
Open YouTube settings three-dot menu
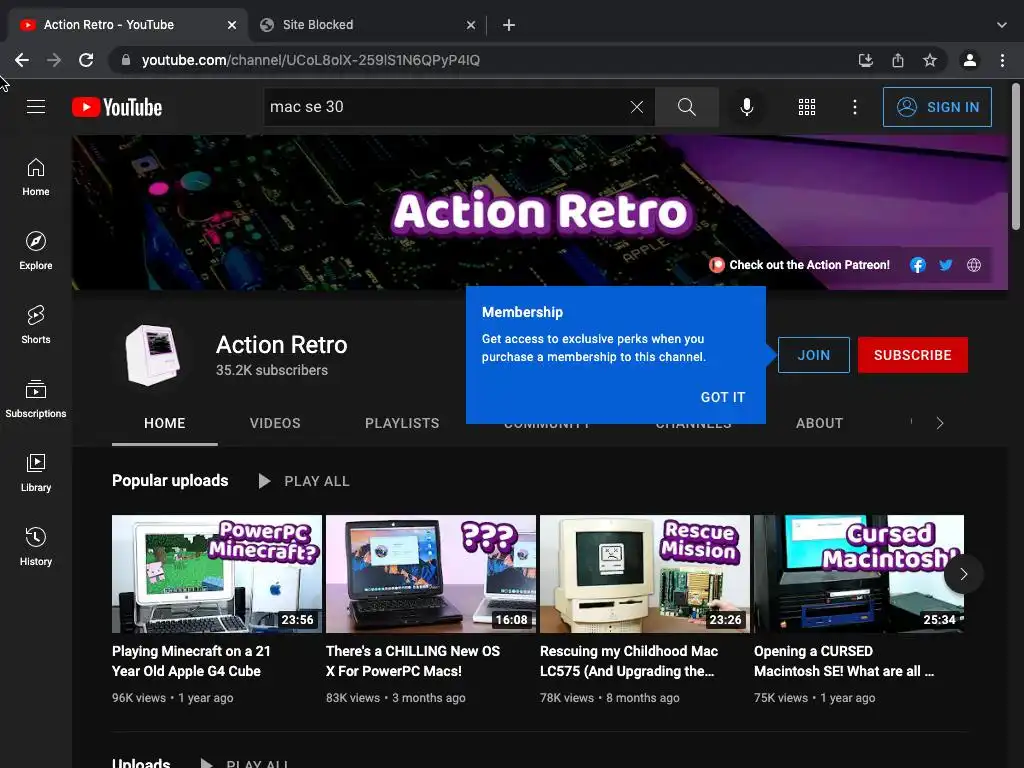pos(855,107)
